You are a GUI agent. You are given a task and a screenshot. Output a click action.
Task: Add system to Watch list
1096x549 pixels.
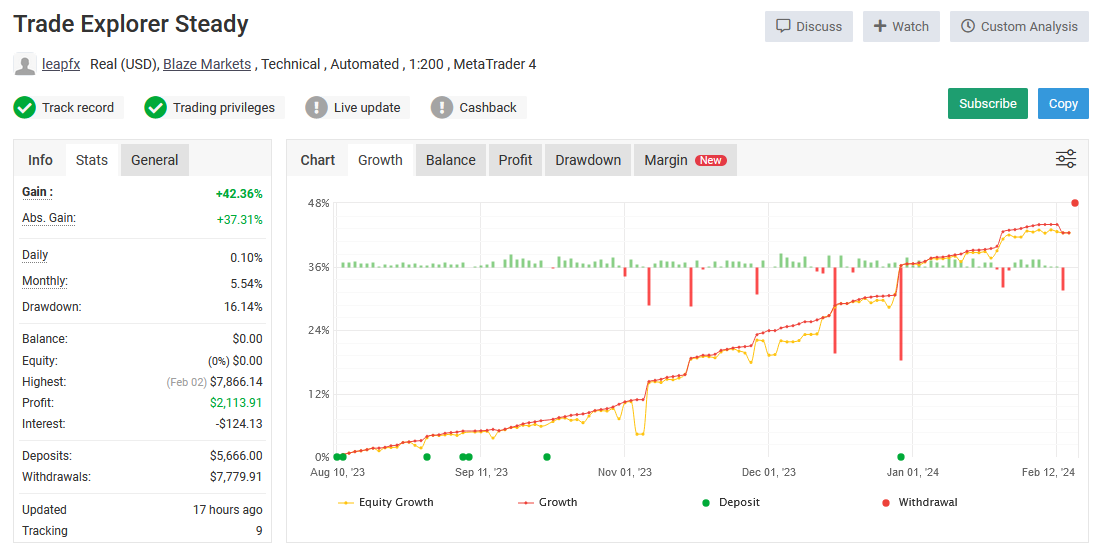click(x=901, y=27)
